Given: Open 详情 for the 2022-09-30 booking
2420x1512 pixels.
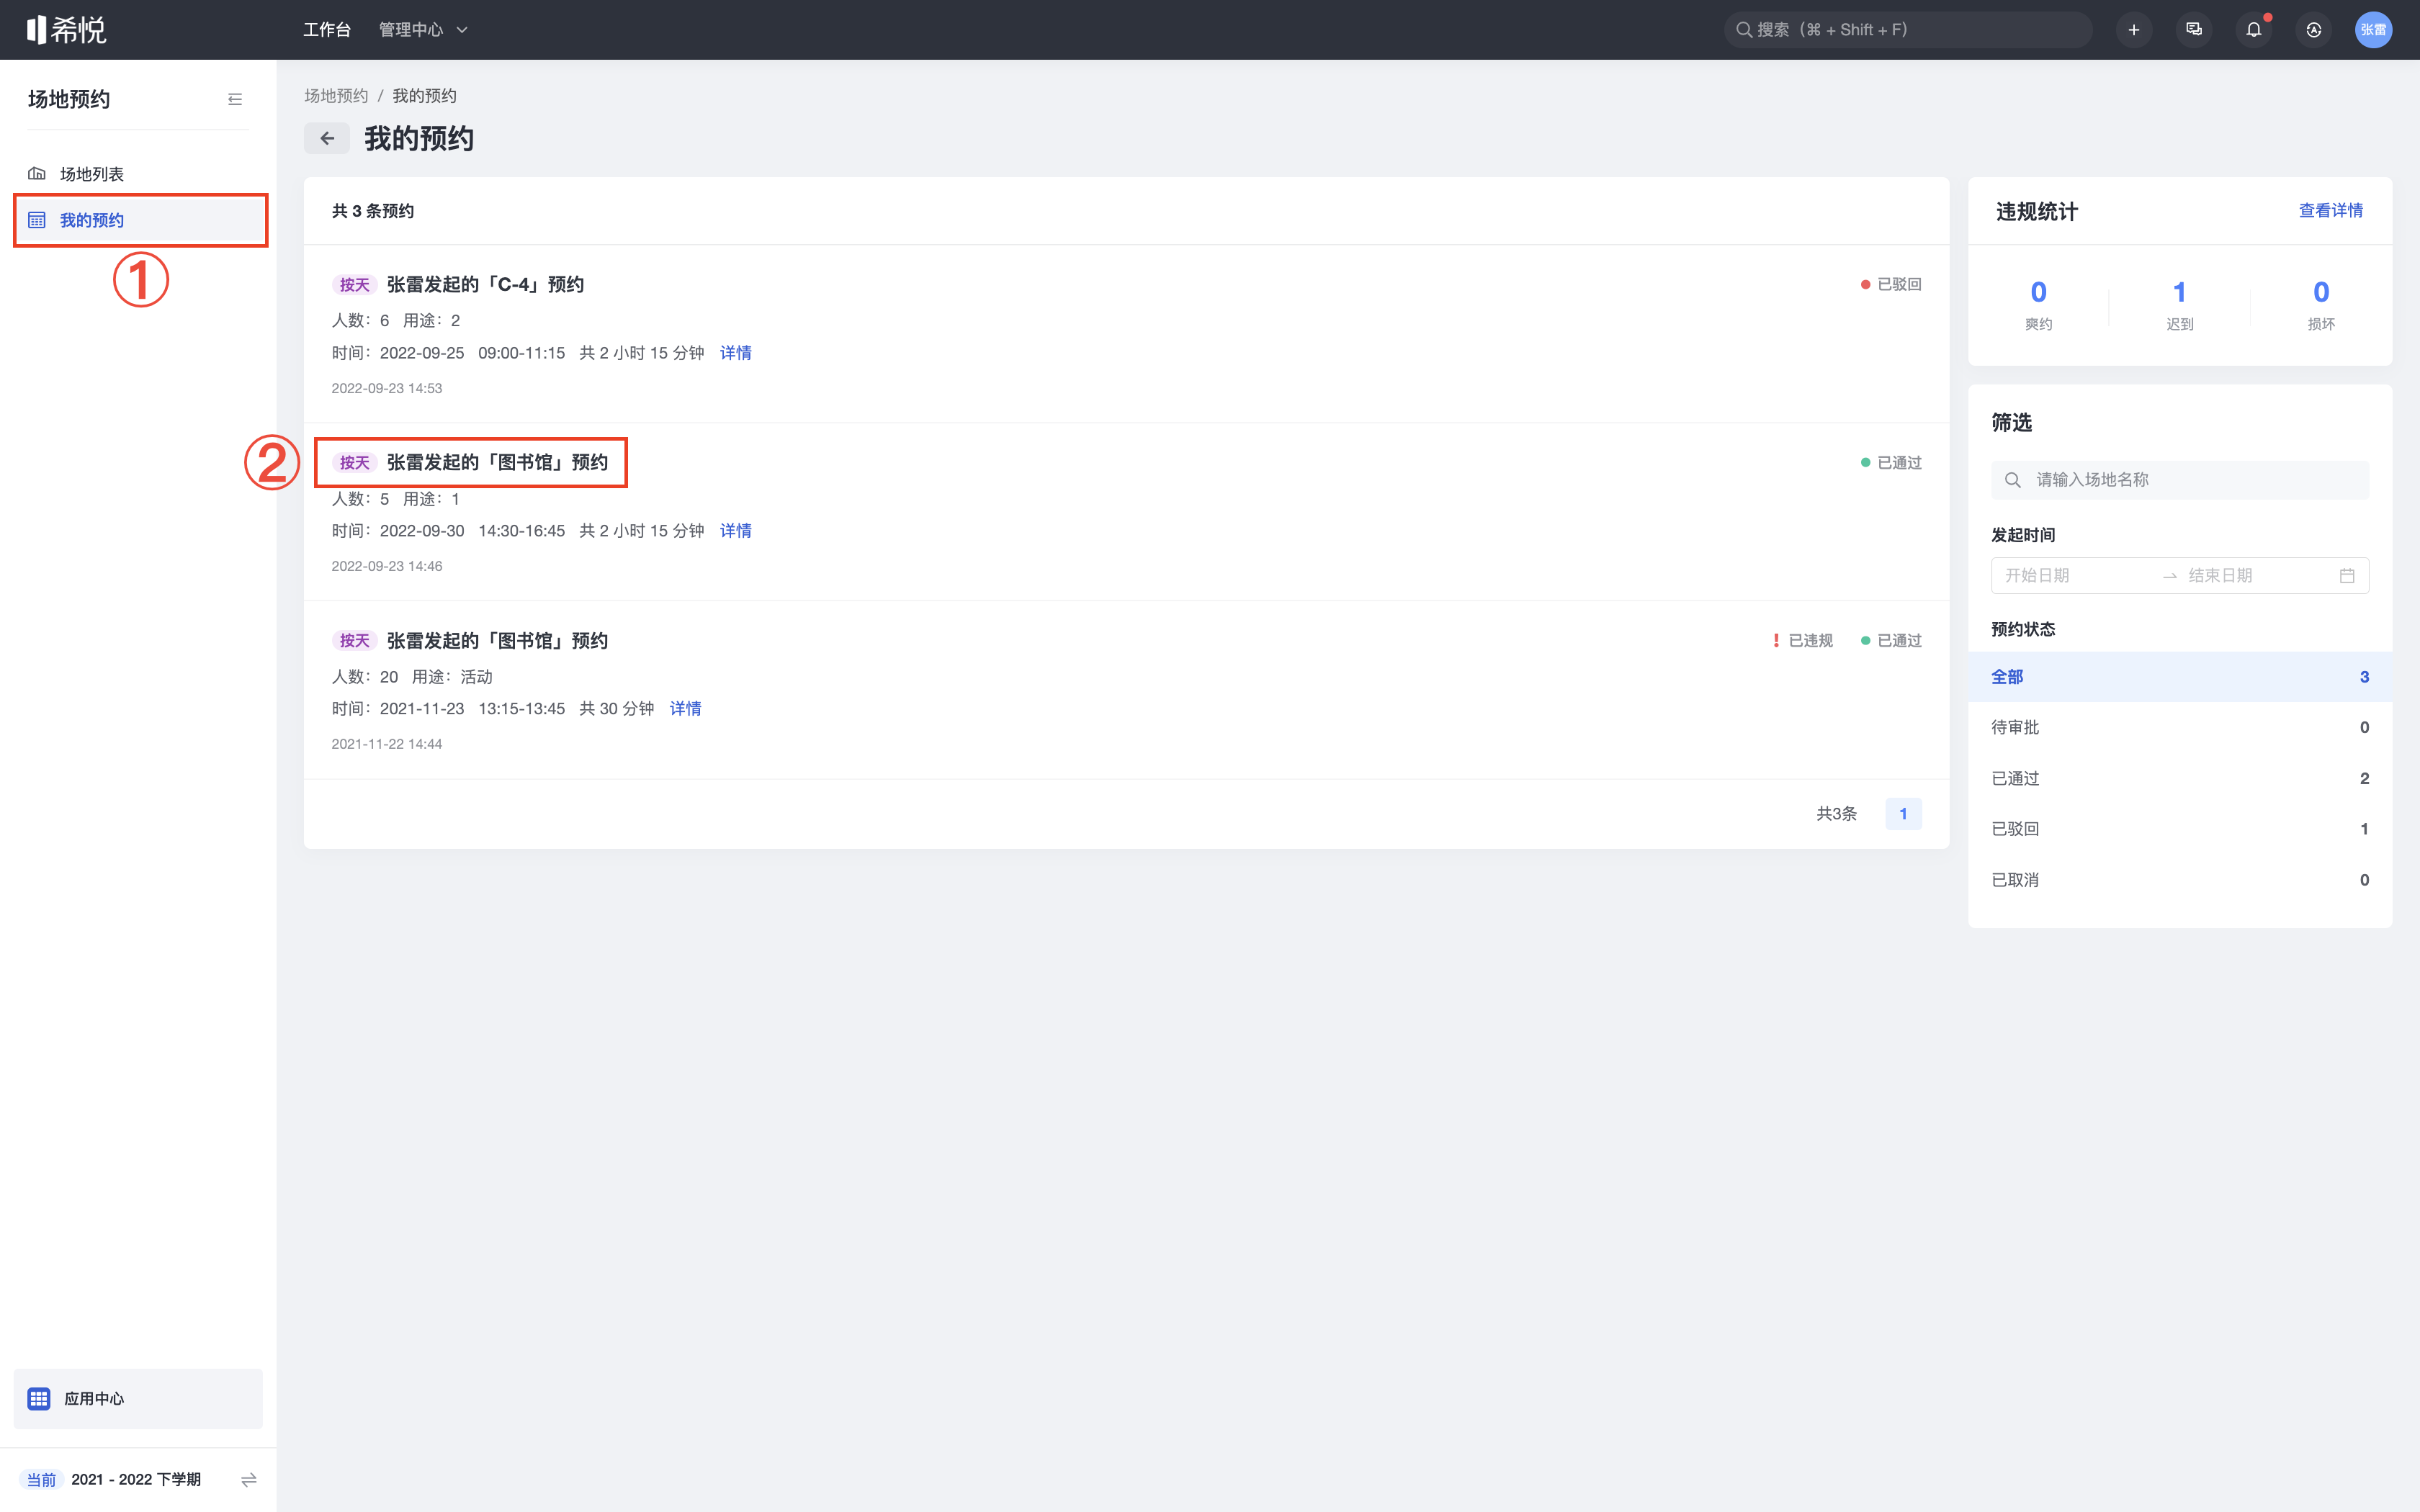Looking at the screenshot, I should pos(736,531).
